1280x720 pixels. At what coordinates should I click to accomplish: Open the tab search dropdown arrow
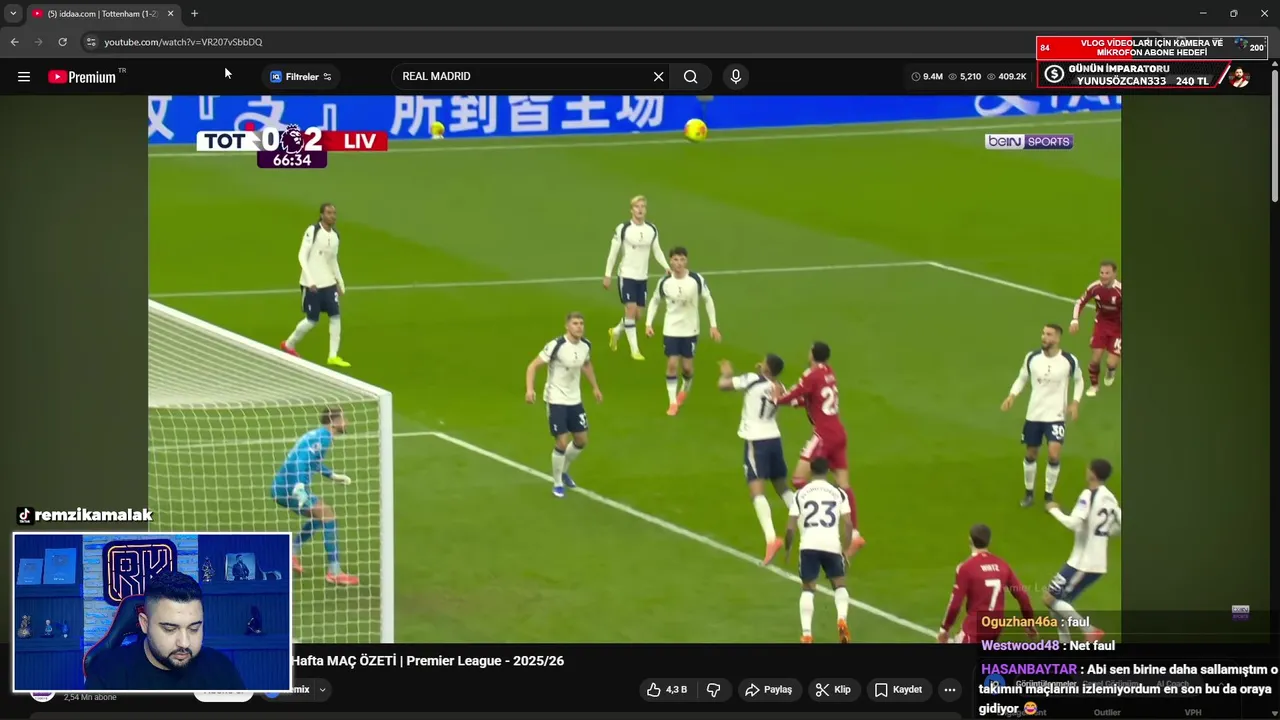pos(13,13)
